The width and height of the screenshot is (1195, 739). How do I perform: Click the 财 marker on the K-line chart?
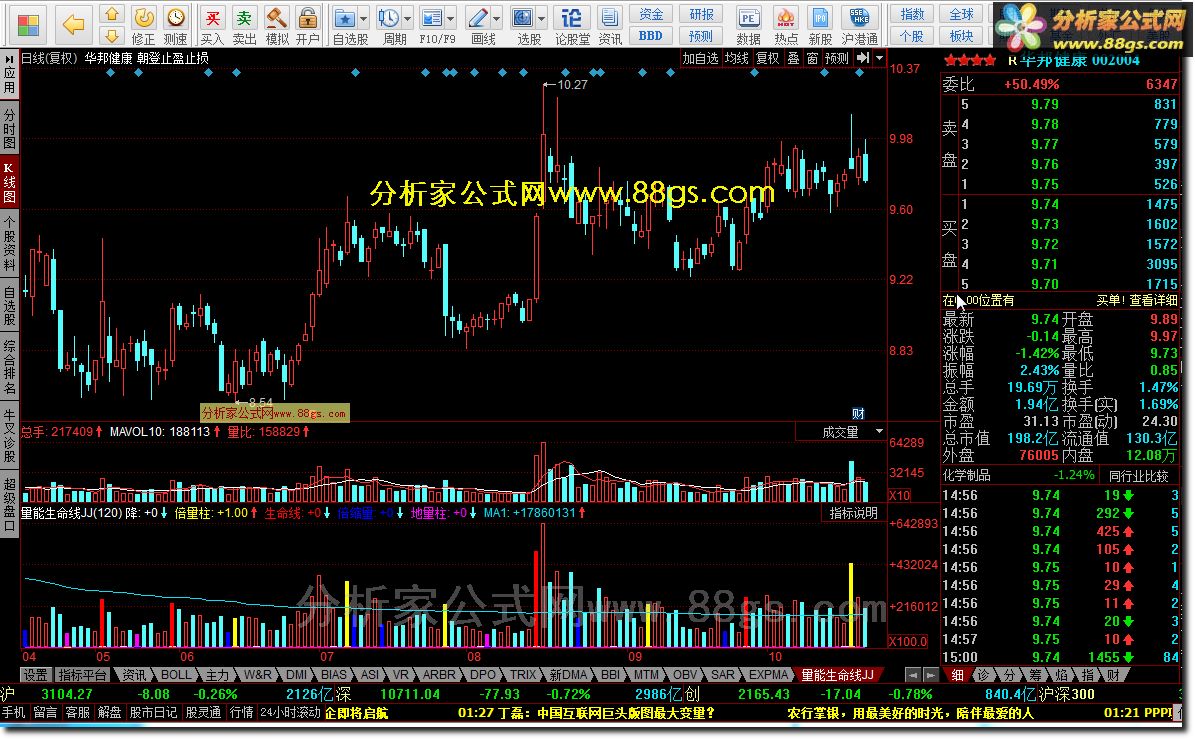[x=858, y=414]
